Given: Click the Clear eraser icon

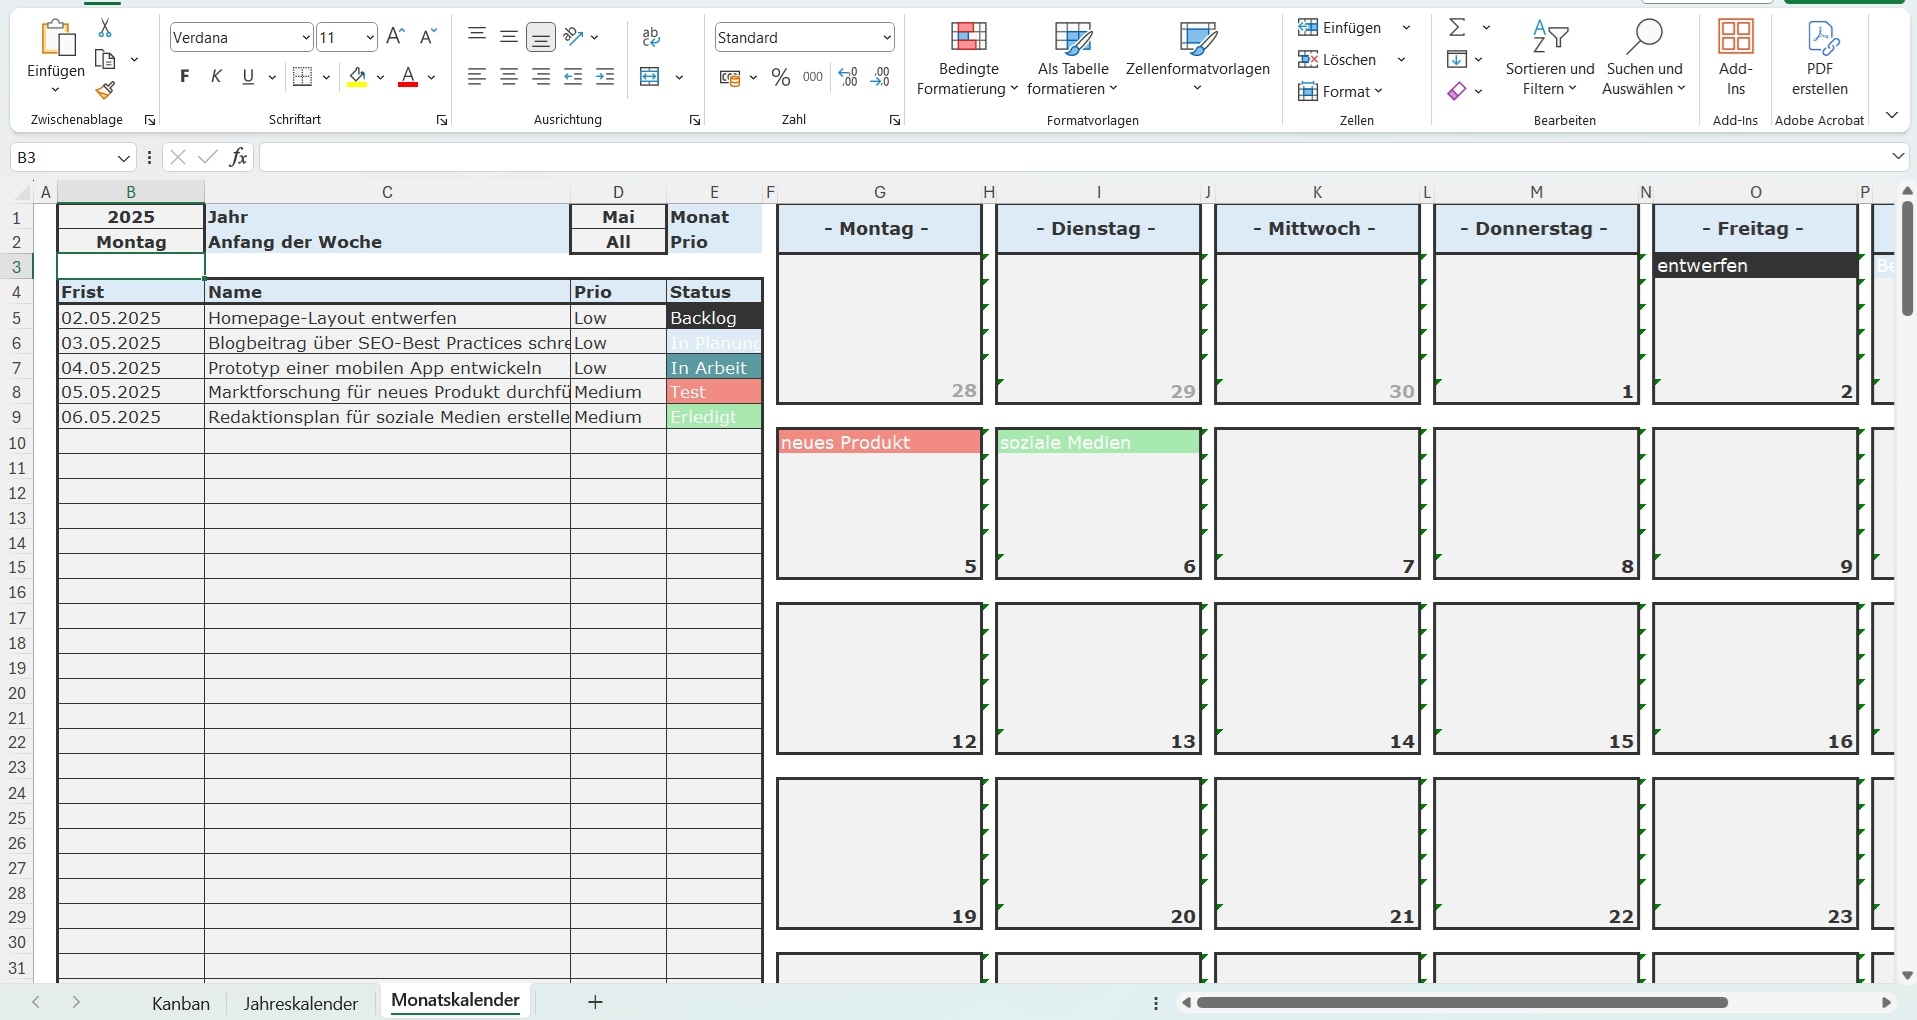Looking at the screenshot, I should pyautogui.click(x=1458, y=92).
